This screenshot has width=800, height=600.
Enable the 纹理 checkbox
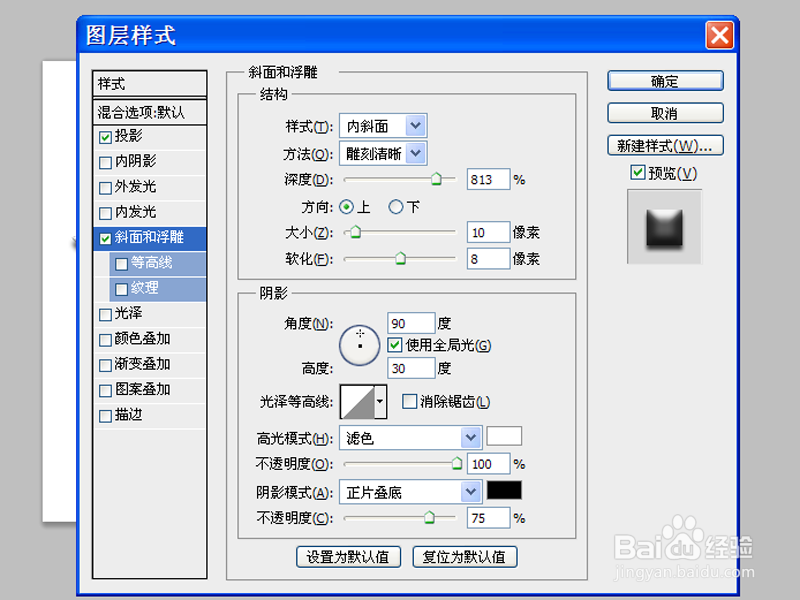[x=121, y=289]
